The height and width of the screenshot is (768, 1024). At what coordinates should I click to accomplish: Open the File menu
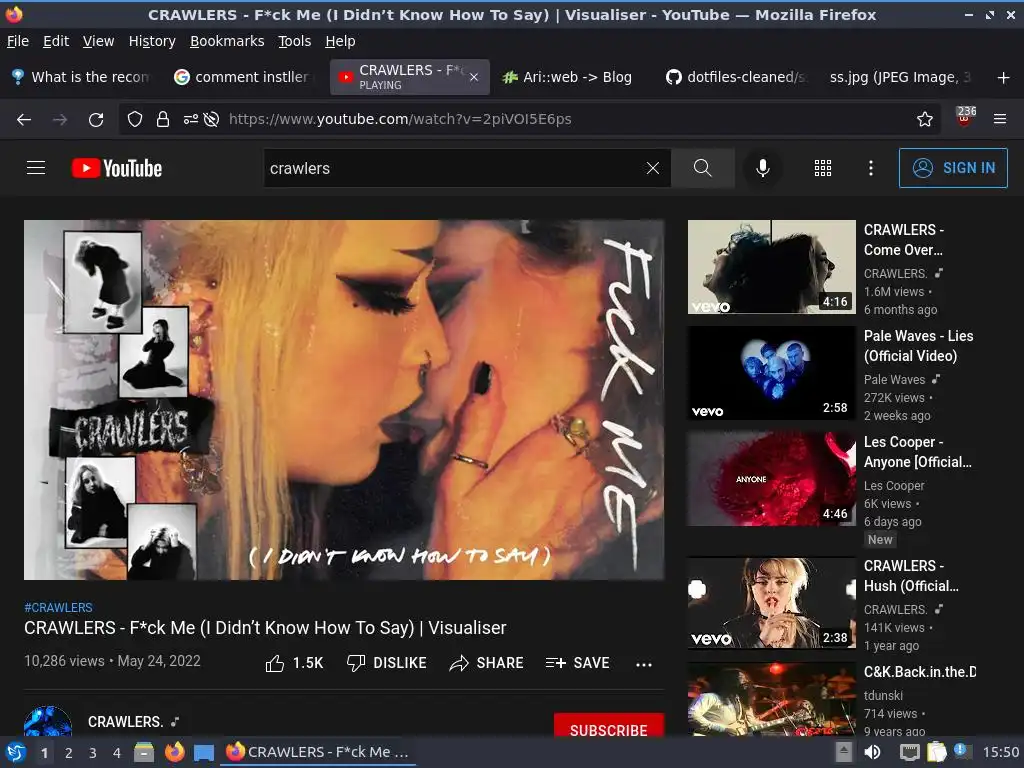coord(18,41)
